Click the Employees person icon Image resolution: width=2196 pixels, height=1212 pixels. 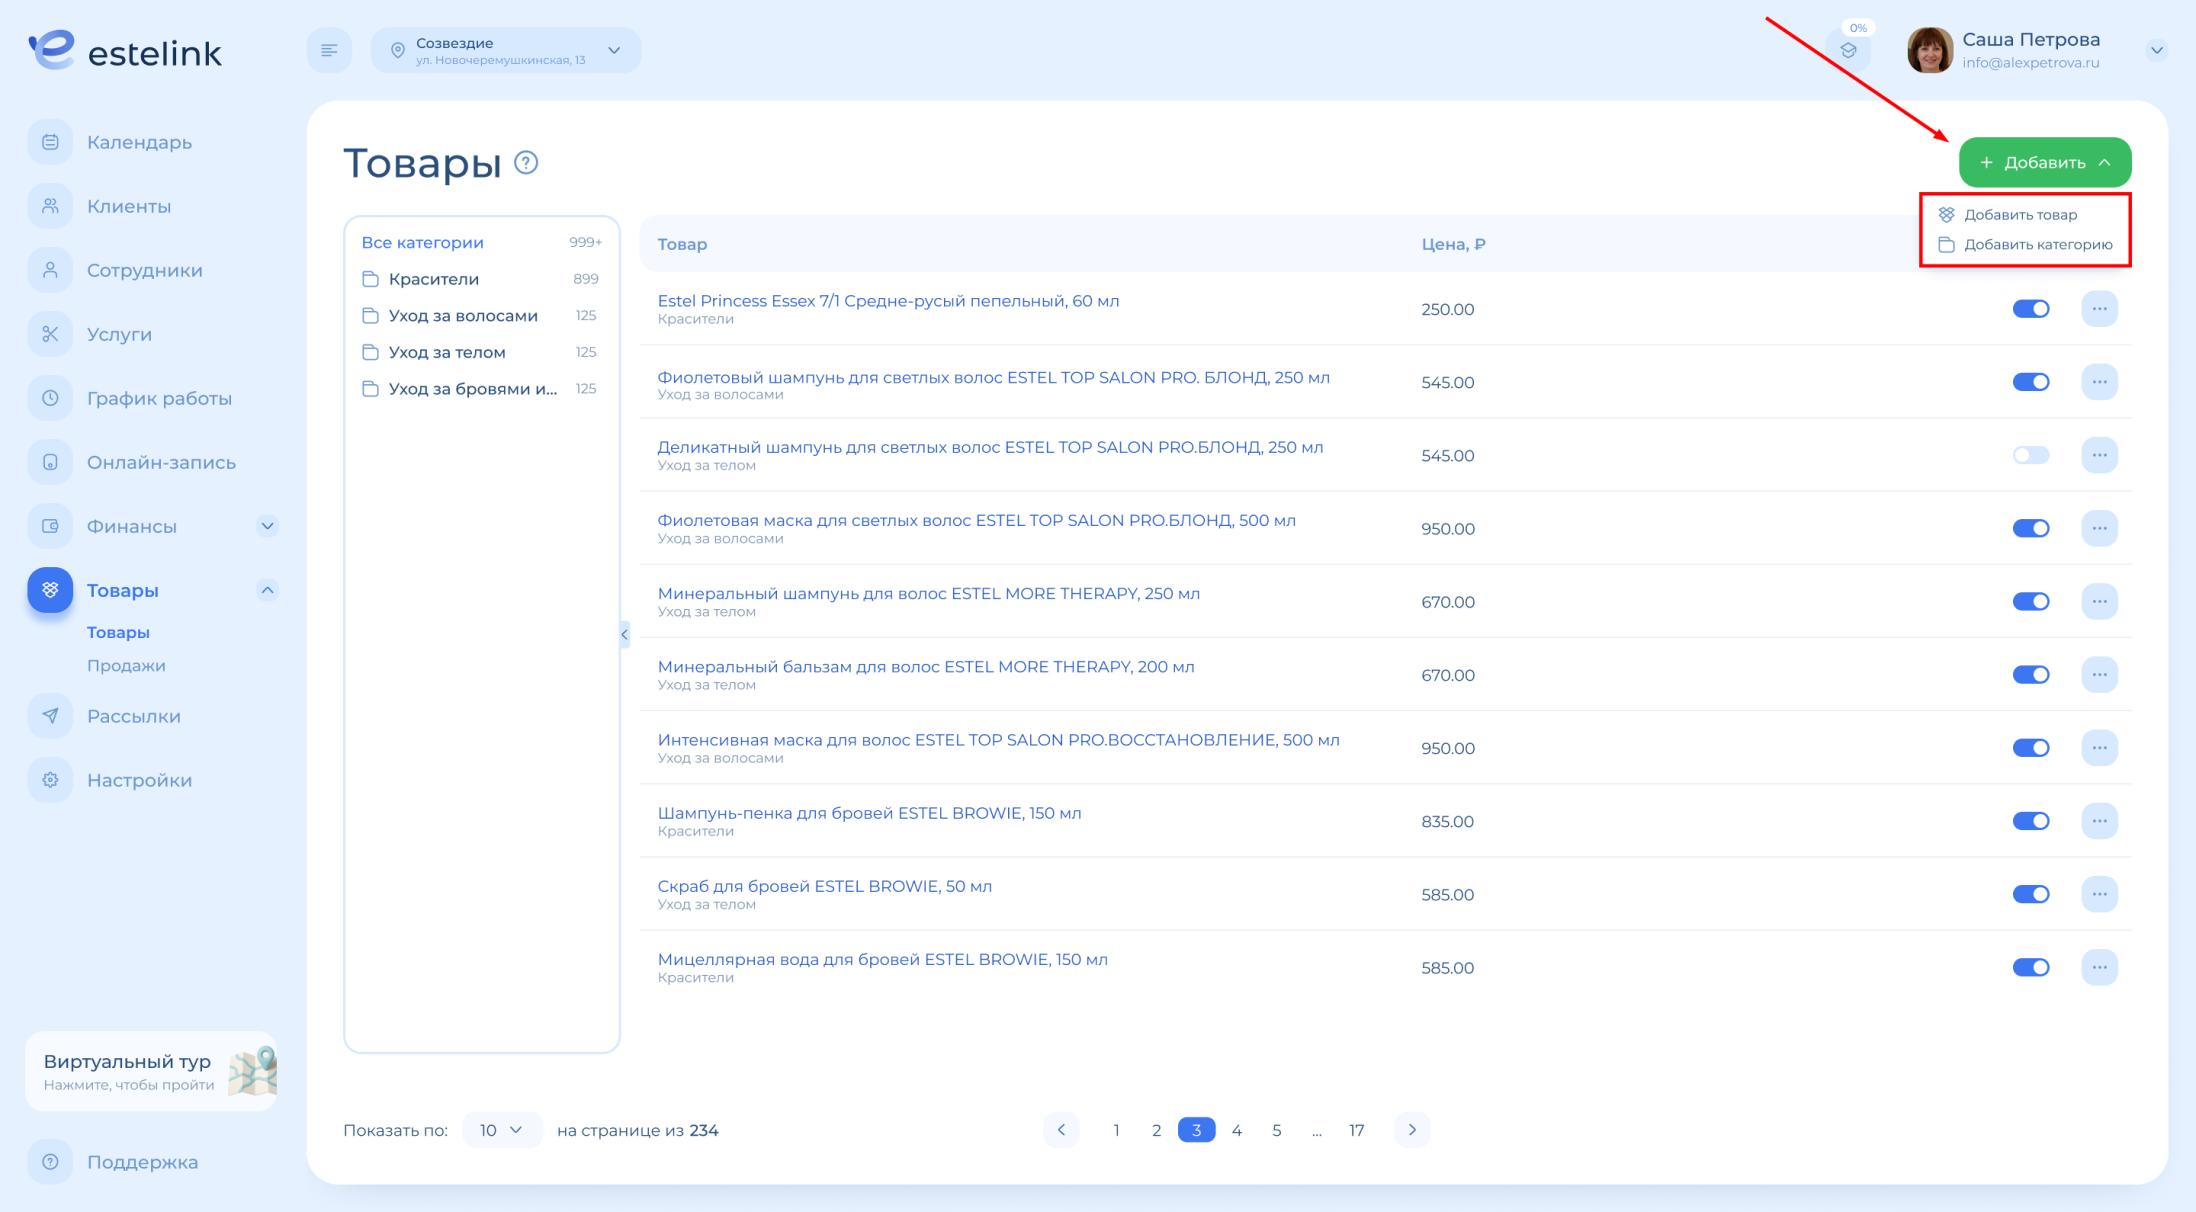(x=50, y=270)
